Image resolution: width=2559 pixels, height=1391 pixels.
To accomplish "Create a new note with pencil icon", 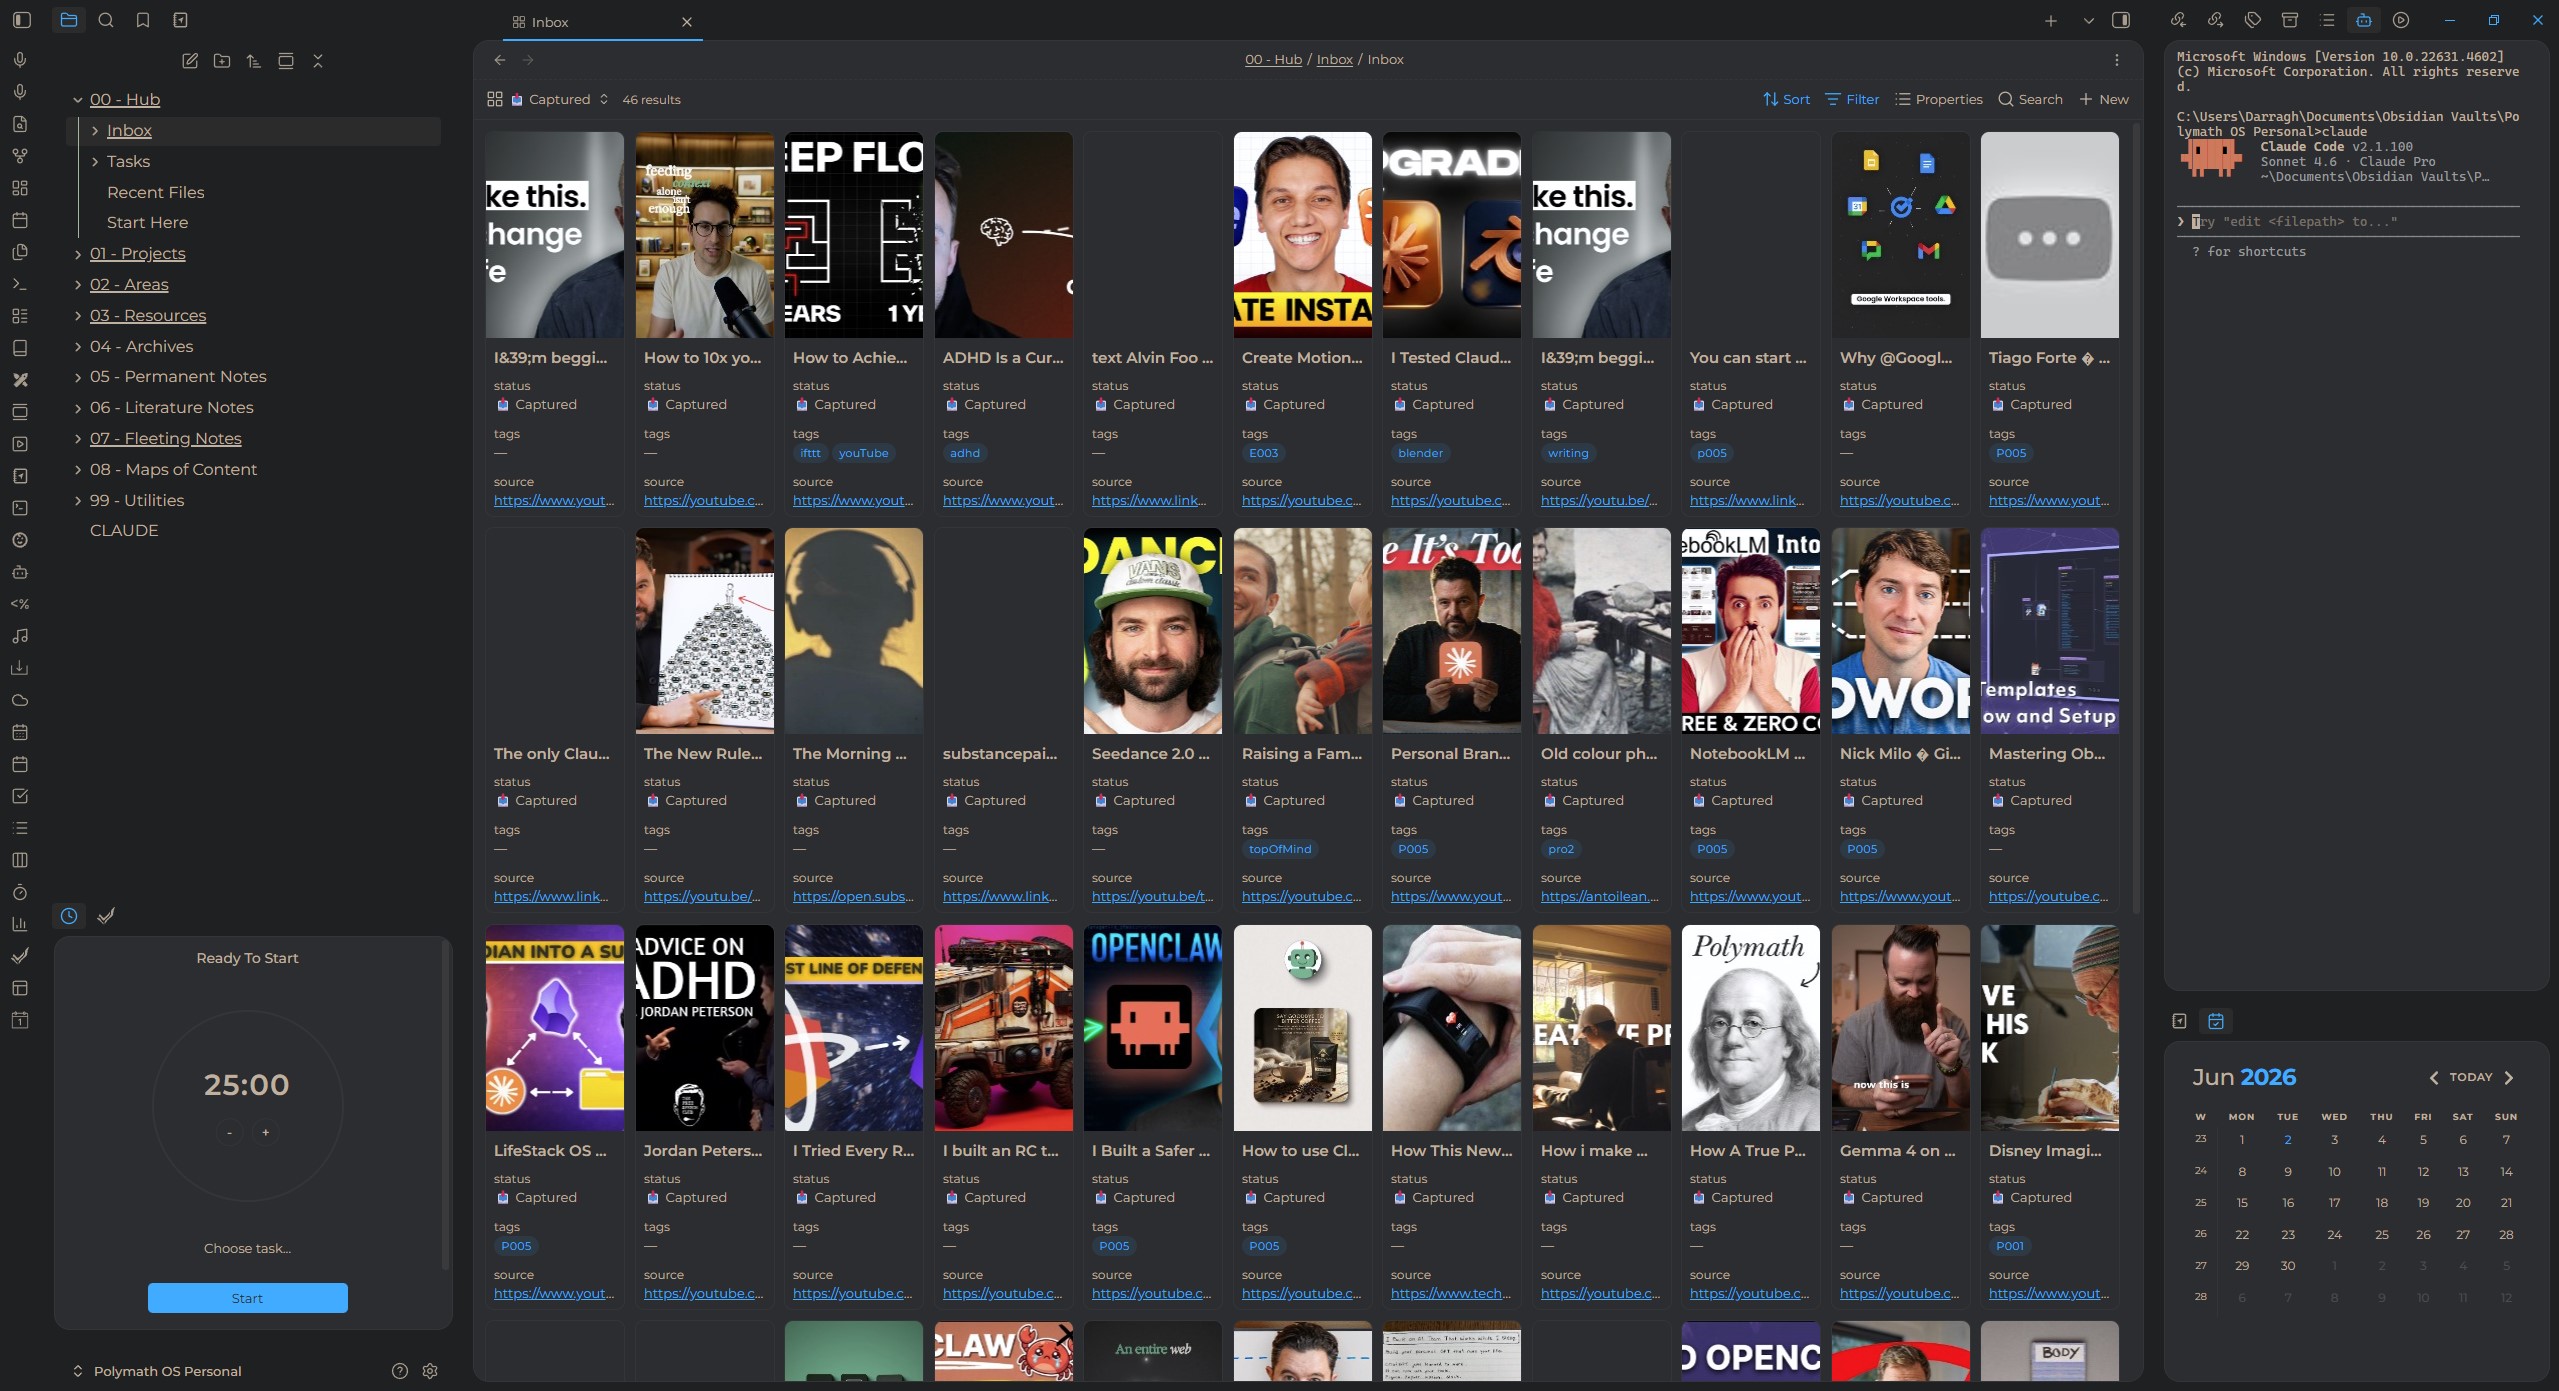I will pos(190,61).
